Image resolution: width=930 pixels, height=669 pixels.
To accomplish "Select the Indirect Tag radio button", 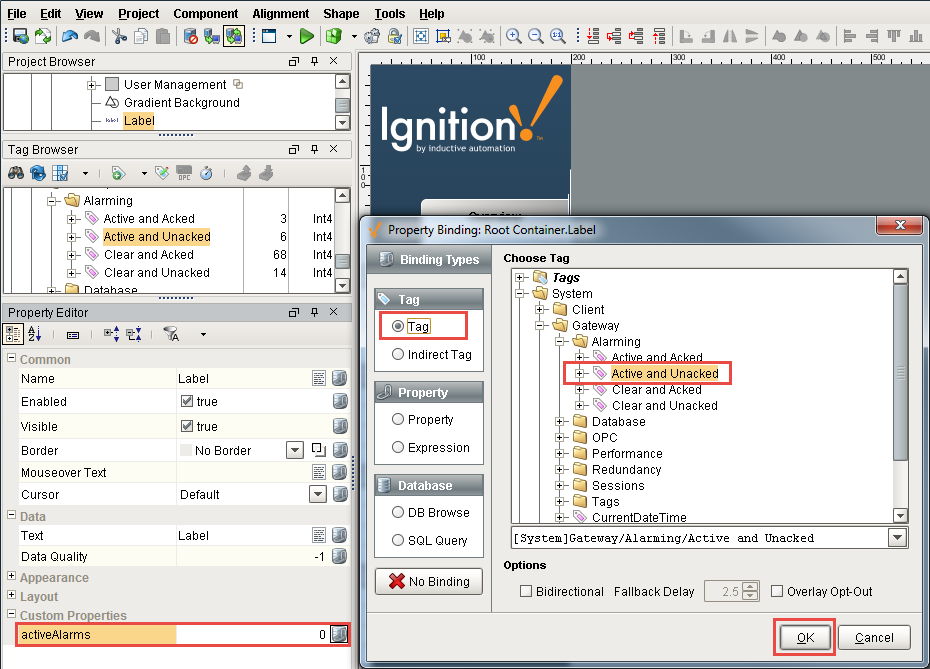I will coord(399,354).
